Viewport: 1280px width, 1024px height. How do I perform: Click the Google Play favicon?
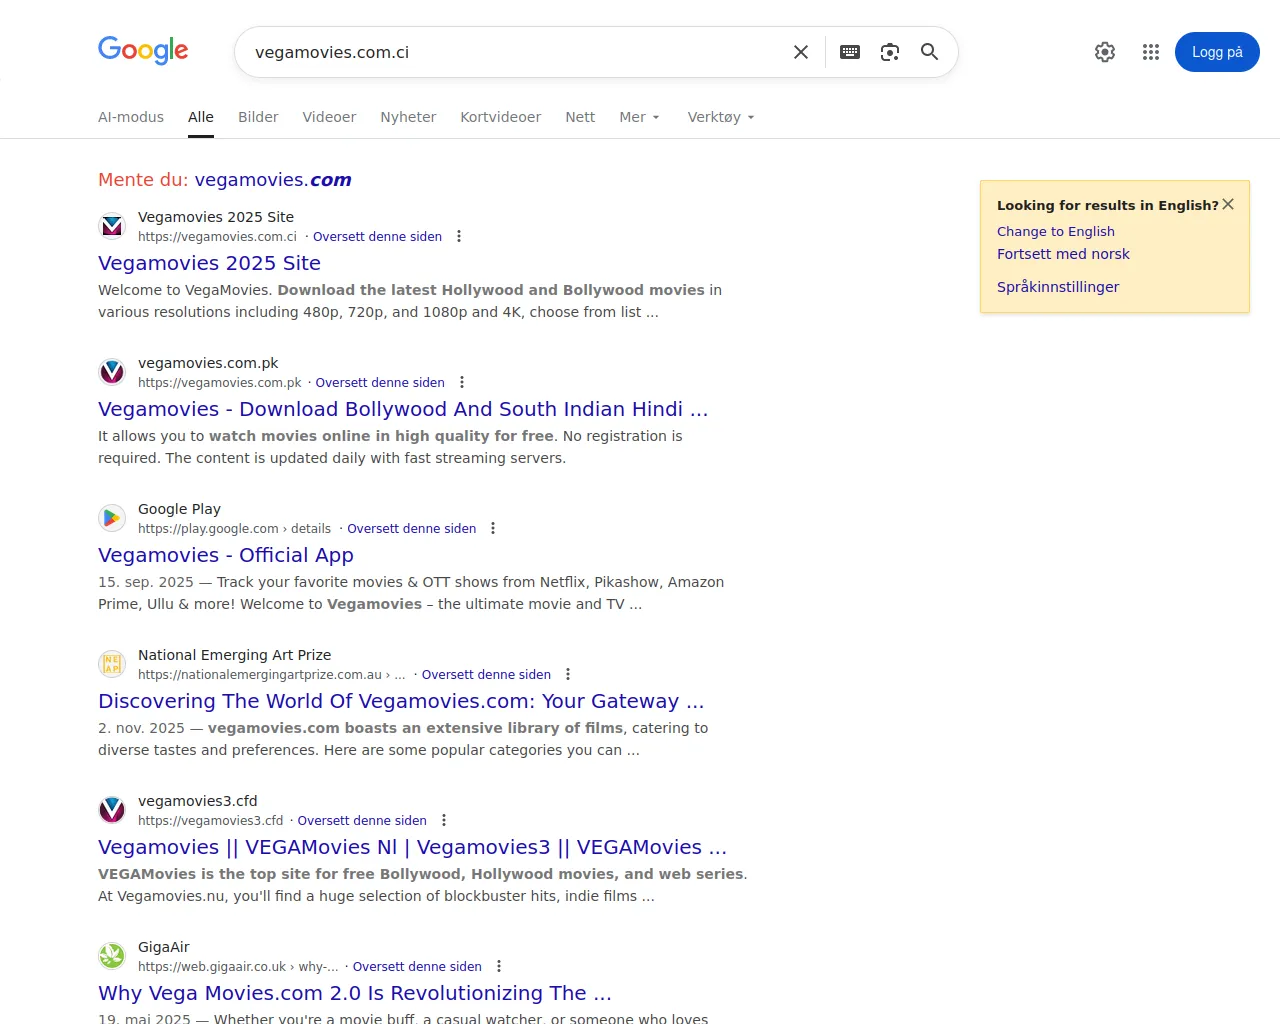tap(112, 518)
